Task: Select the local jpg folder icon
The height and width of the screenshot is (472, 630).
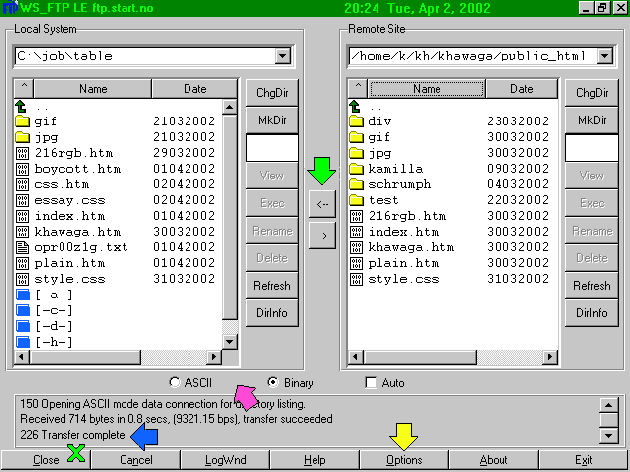Action: (22, 137)
